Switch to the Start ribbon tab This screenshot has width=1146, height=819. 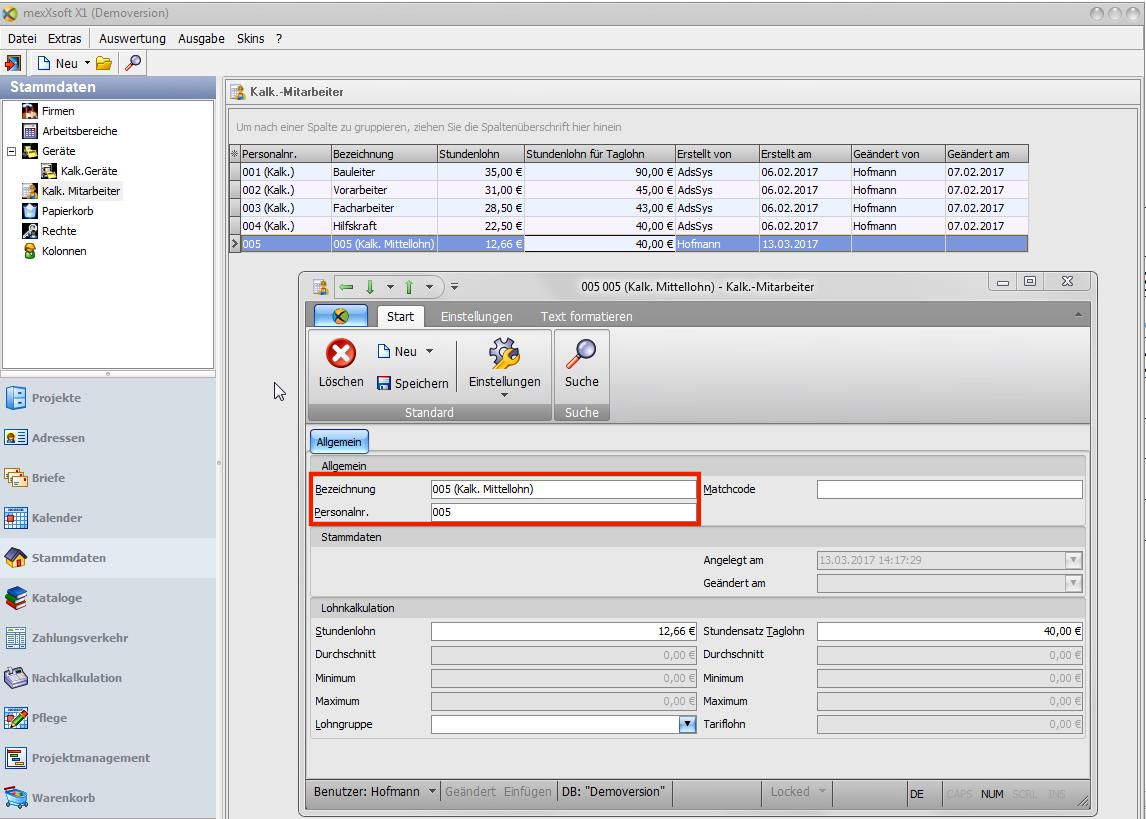click(x=400, y=316)
